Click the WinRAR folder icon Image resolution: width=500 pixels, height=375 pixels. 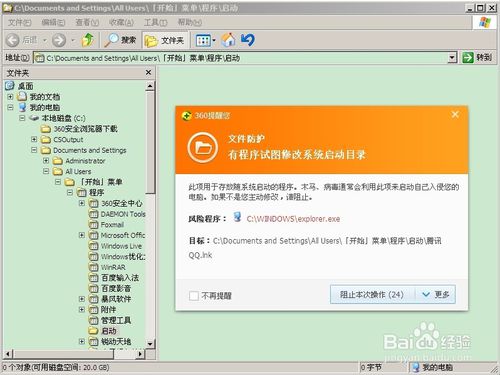pos(94,267)
